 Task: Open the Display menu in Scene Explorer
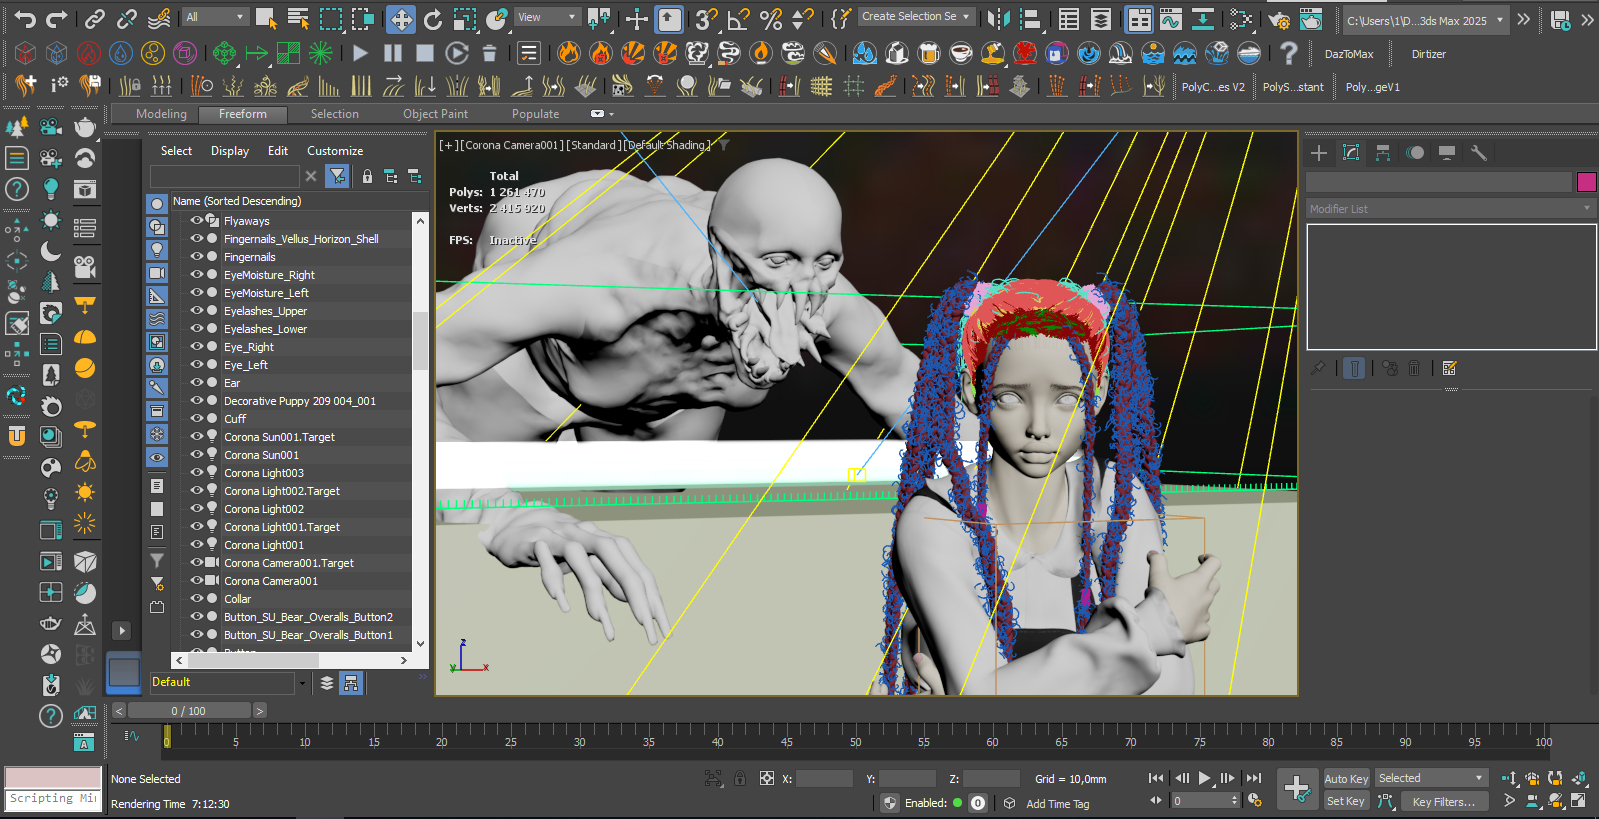229,151
